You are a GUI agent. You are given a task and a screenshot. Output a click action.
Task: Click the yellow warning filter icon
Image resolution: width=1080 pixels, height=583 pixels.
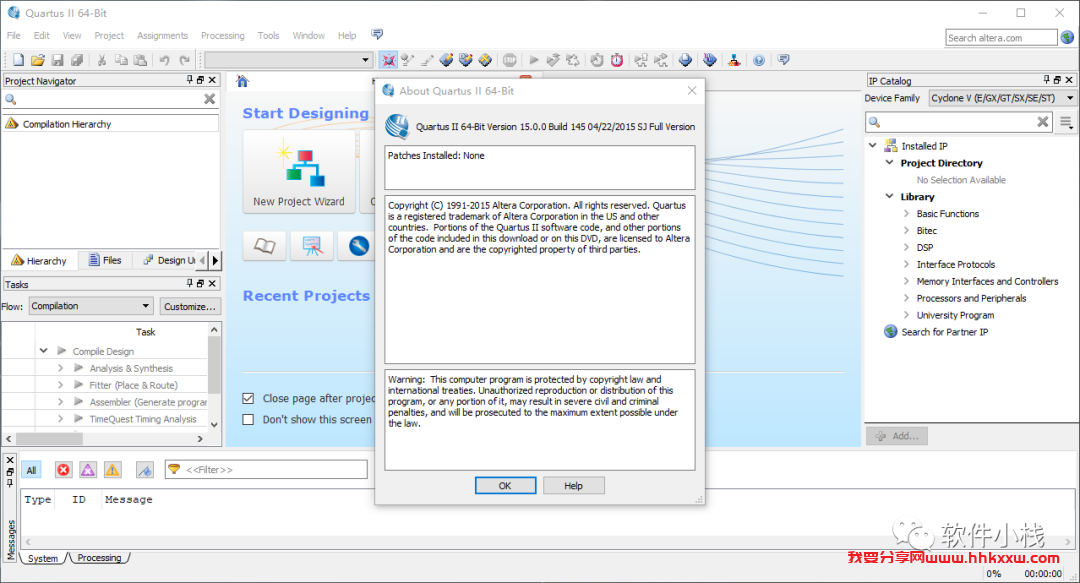pyautogui.click(x=112, y=470)
